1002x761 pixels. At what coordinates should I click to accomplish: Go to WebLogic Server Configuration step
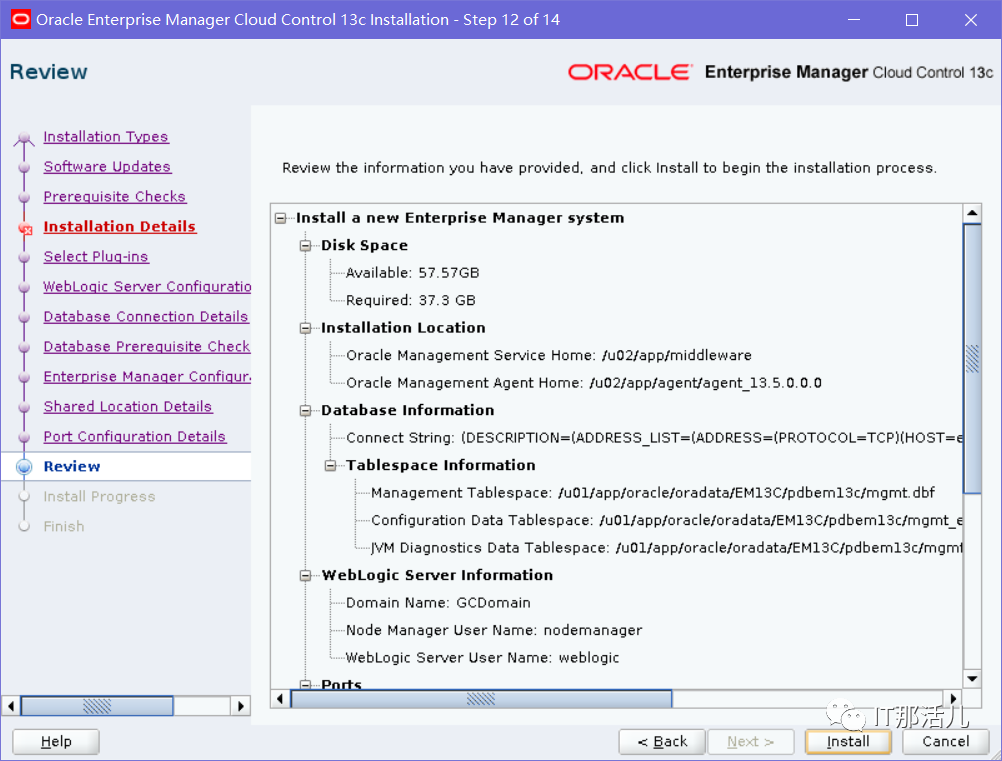[x=147, y=287]
